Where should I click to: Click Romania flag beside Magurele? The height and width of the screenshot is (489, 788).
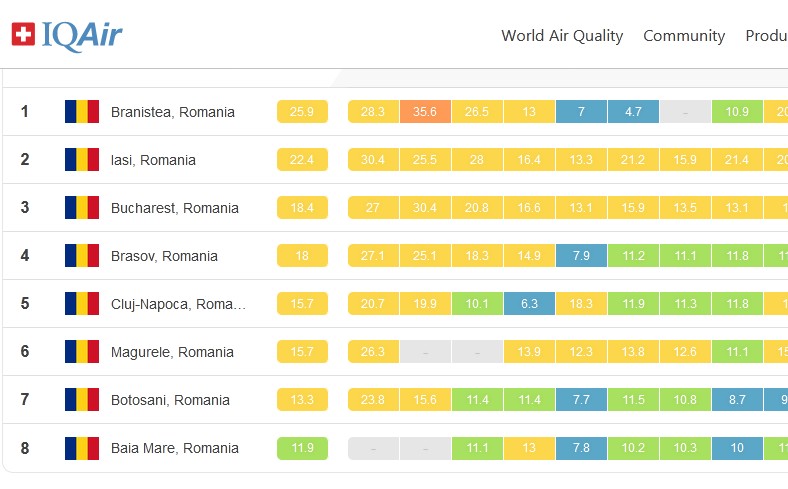tap(82, 352)
